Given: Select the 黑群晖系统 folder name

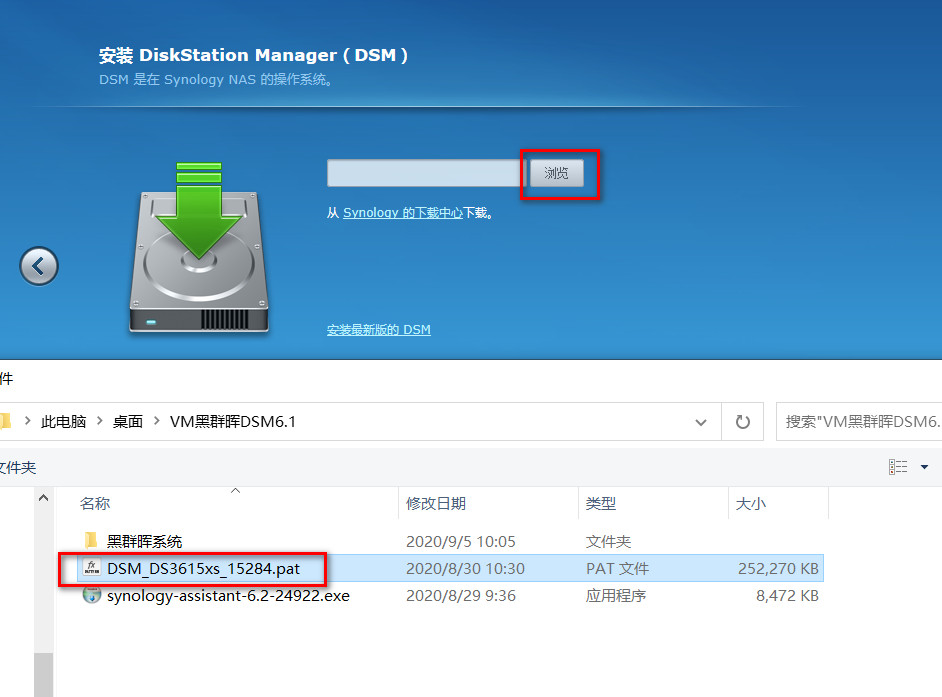Looking at the screenshot, I should tap(145, 541).
